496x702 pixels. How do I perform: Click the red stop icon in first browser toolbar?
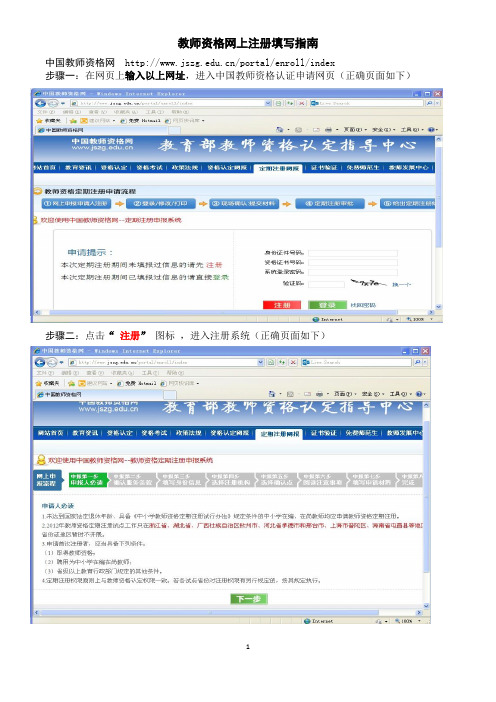coord(302,103)
